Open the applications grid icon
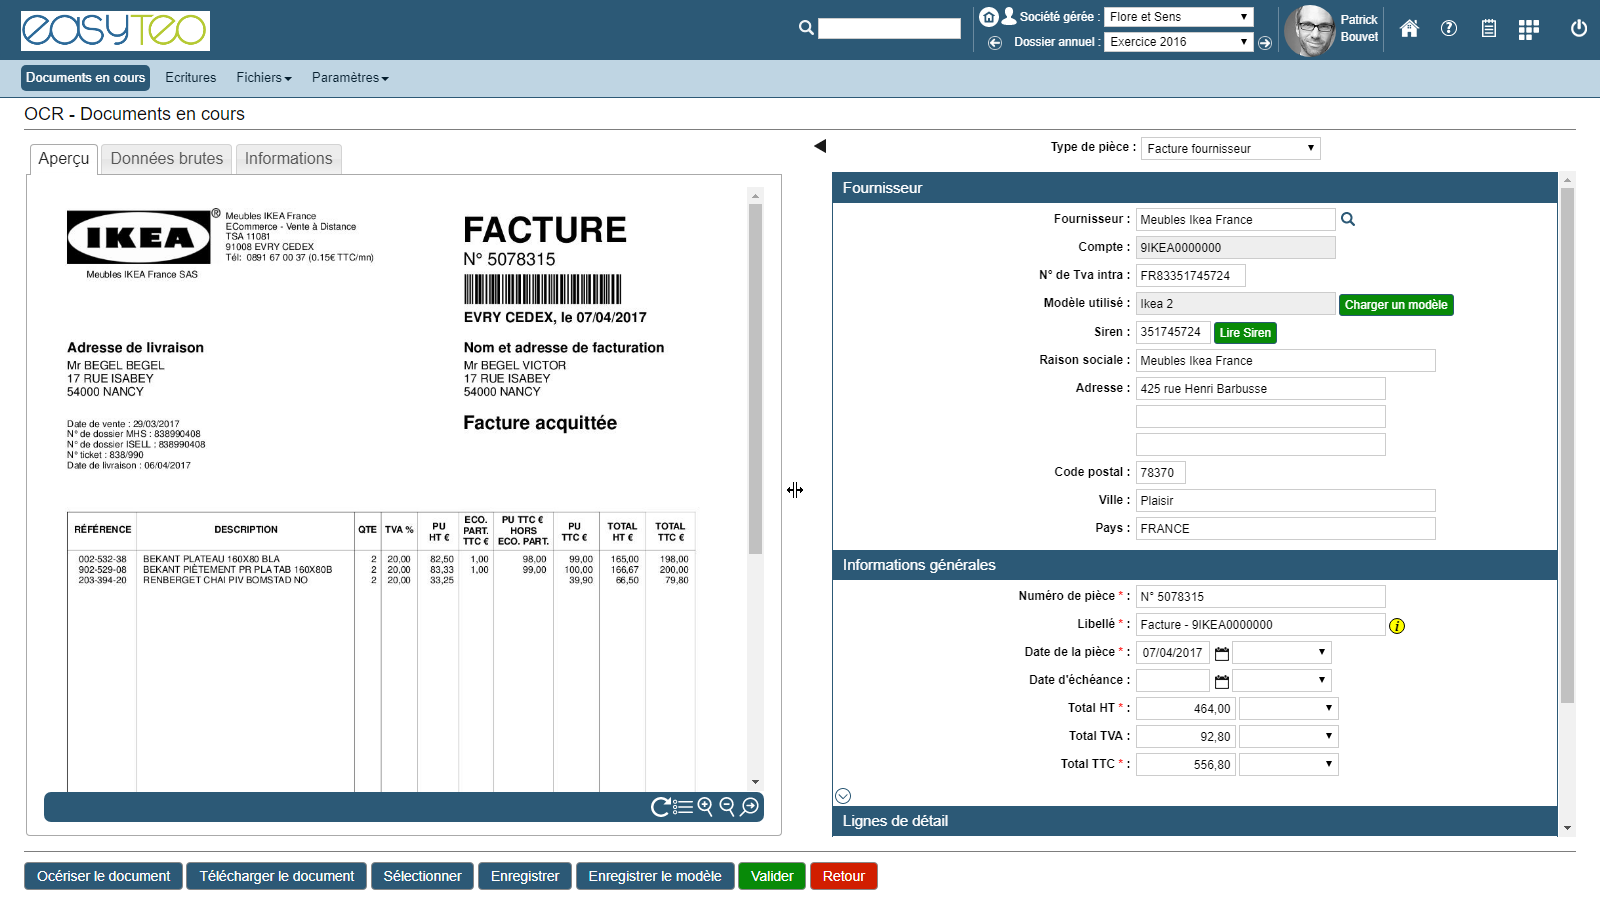The height and width of the screenshot is (900, 1600). point(1528,30)
